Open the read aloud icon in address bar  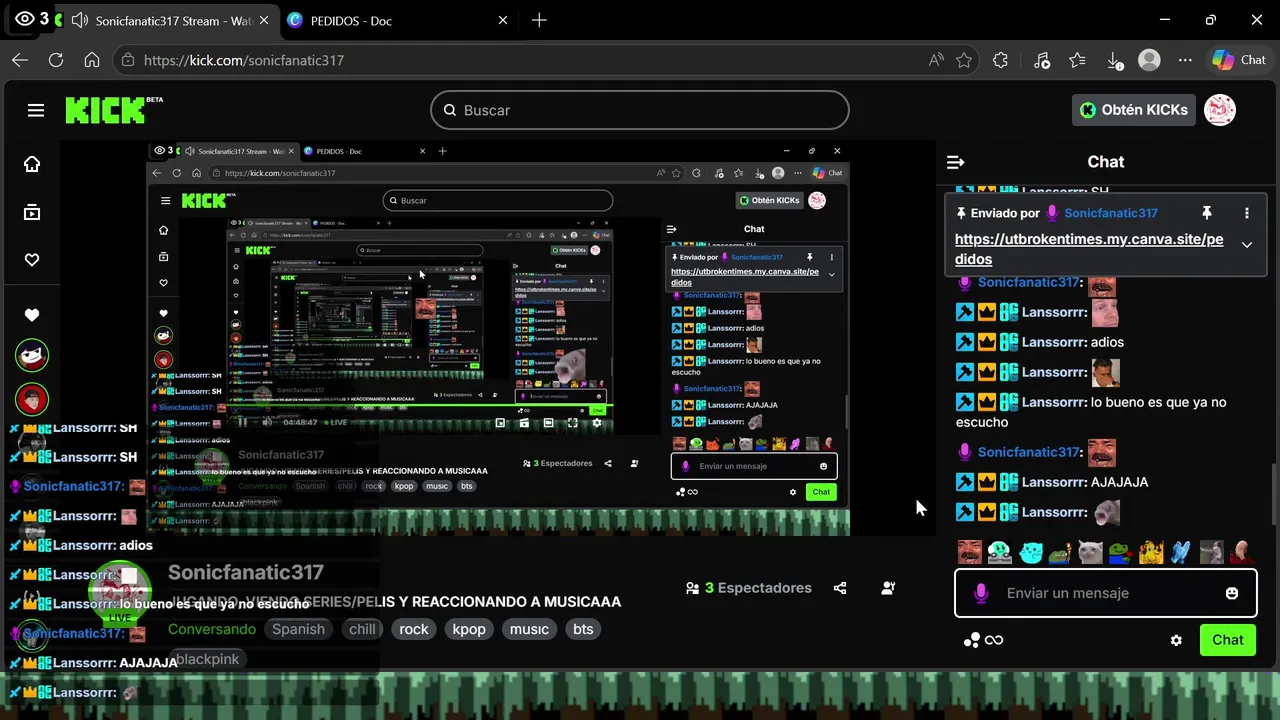pos(936,60)
